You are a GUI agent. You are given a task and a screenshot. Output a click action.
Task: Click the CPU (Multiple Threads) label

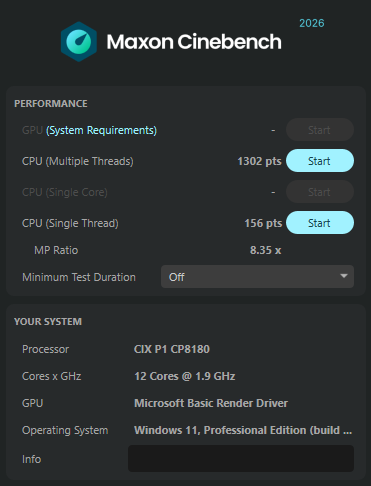78,161
